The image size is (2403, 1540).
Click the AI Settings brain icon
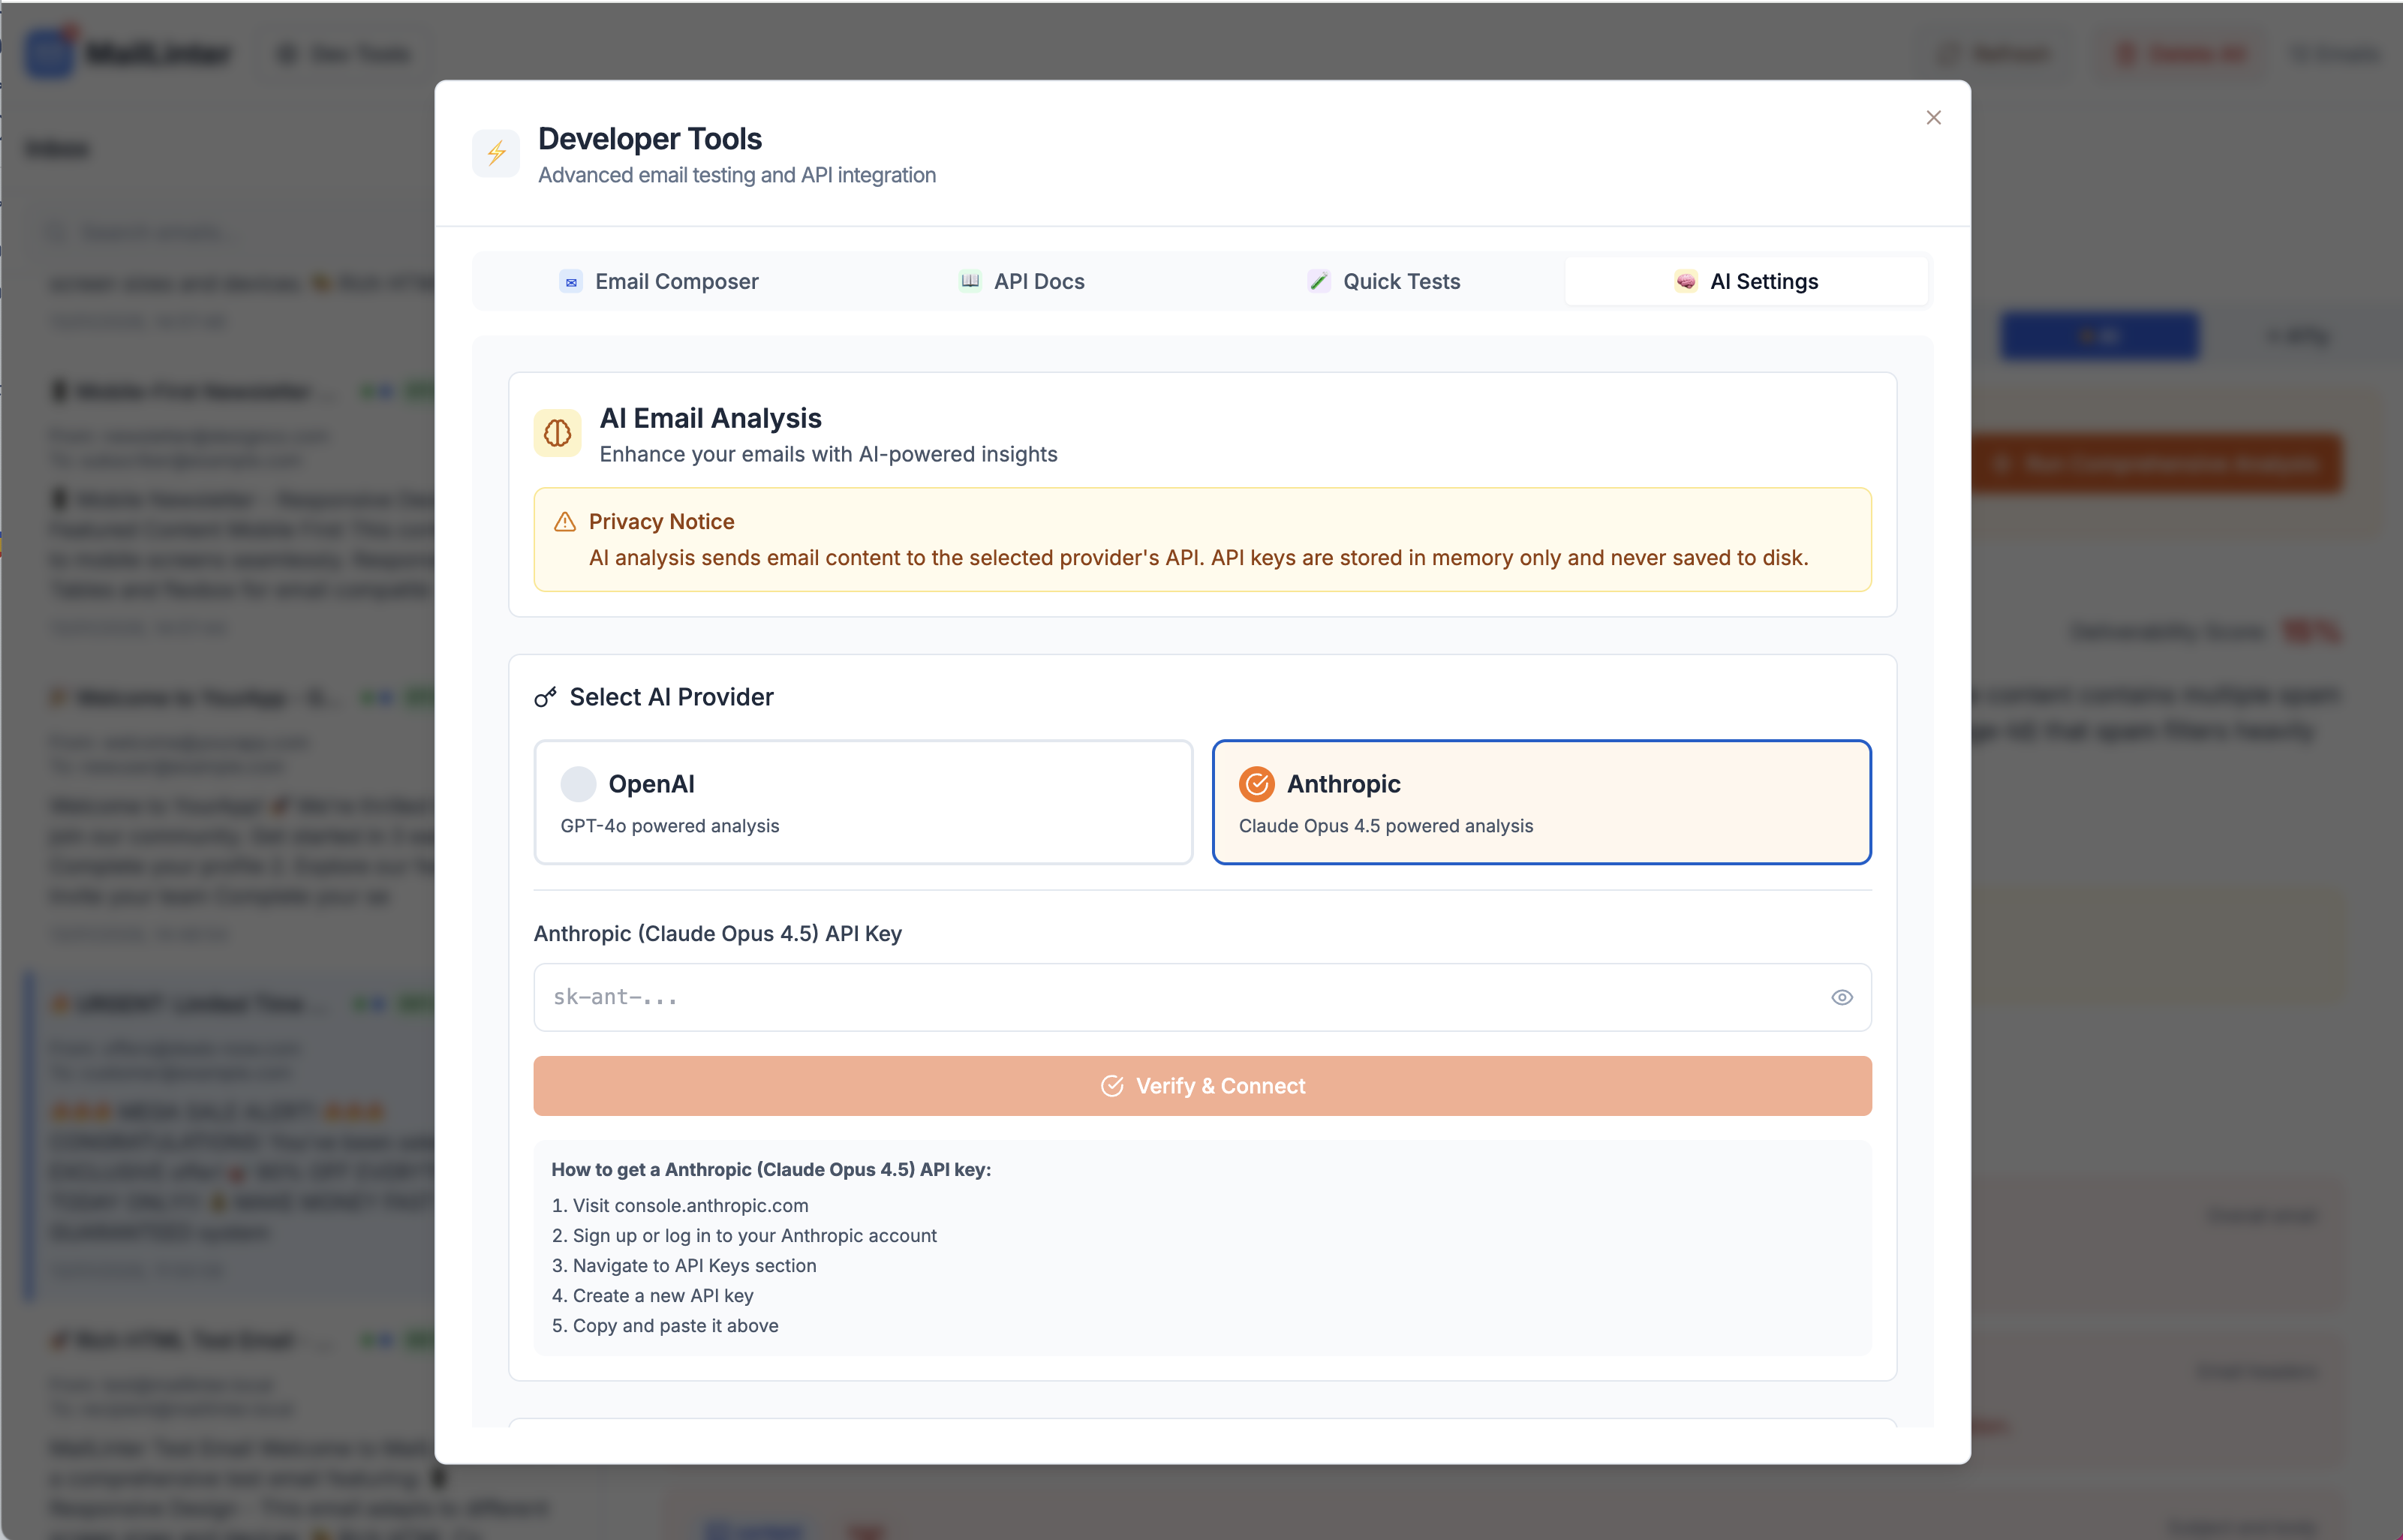pyautogui.click(x=1686, y=281)
